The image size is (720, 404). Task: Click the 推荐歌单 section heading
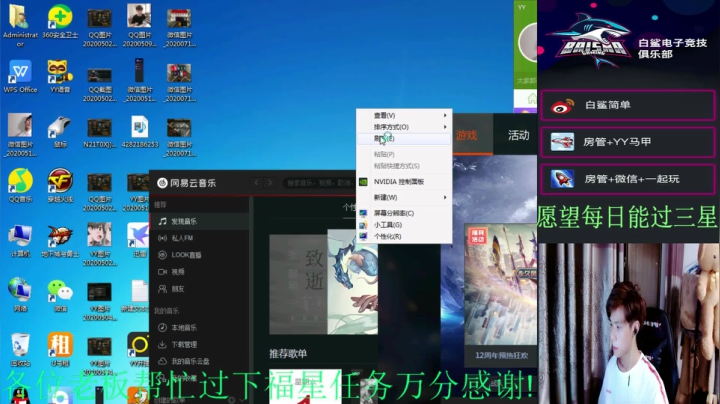288,354
